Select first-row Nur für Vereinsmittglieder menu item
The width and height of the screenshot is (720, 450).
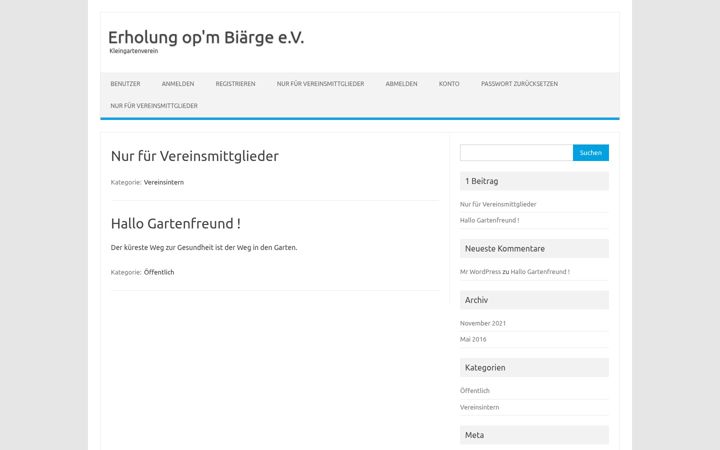click(321, 84)
